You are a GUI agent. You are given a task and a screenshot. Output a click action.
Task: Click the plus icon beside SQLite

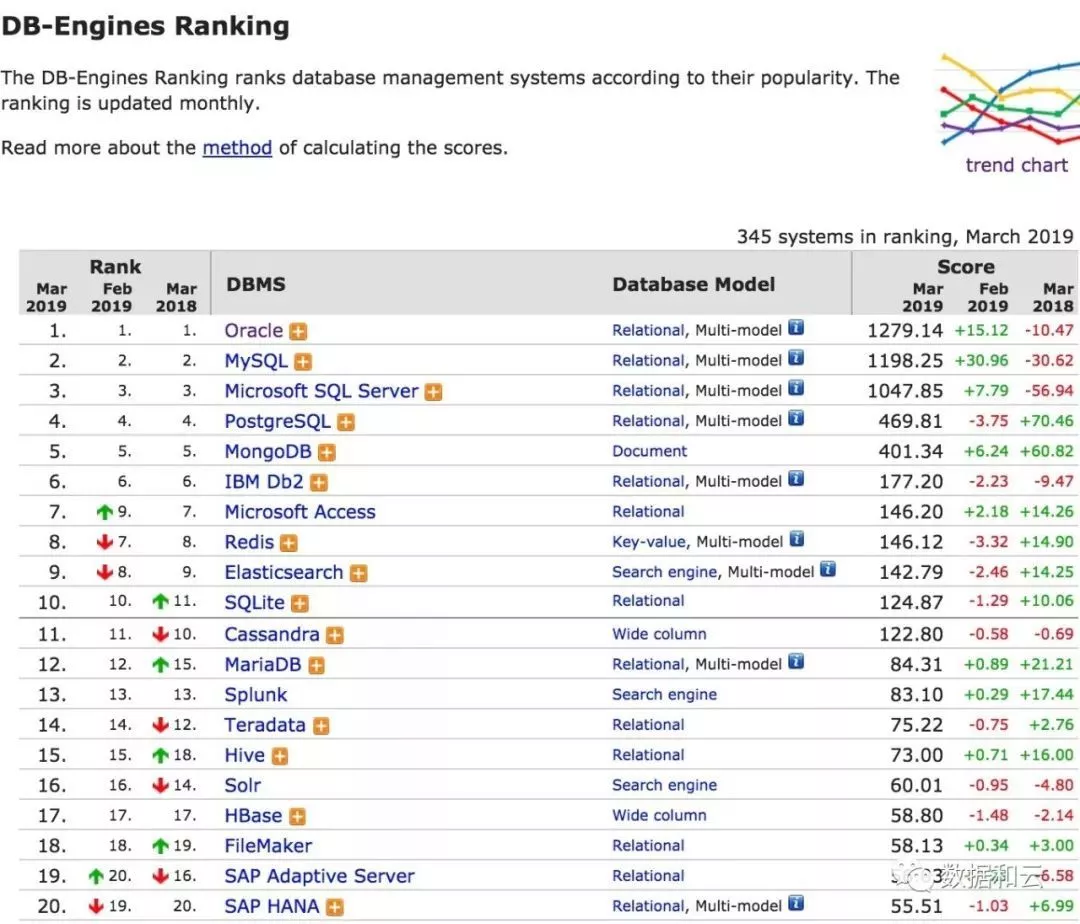point(300,604)
